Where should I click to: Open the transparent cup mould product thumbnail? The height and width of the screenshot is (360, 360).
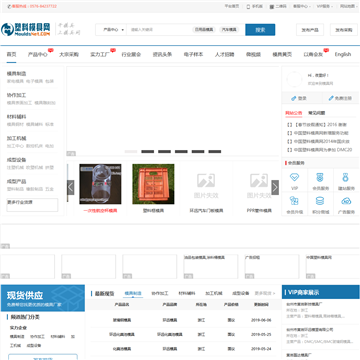pyautogui.click(x=100, y=184)
